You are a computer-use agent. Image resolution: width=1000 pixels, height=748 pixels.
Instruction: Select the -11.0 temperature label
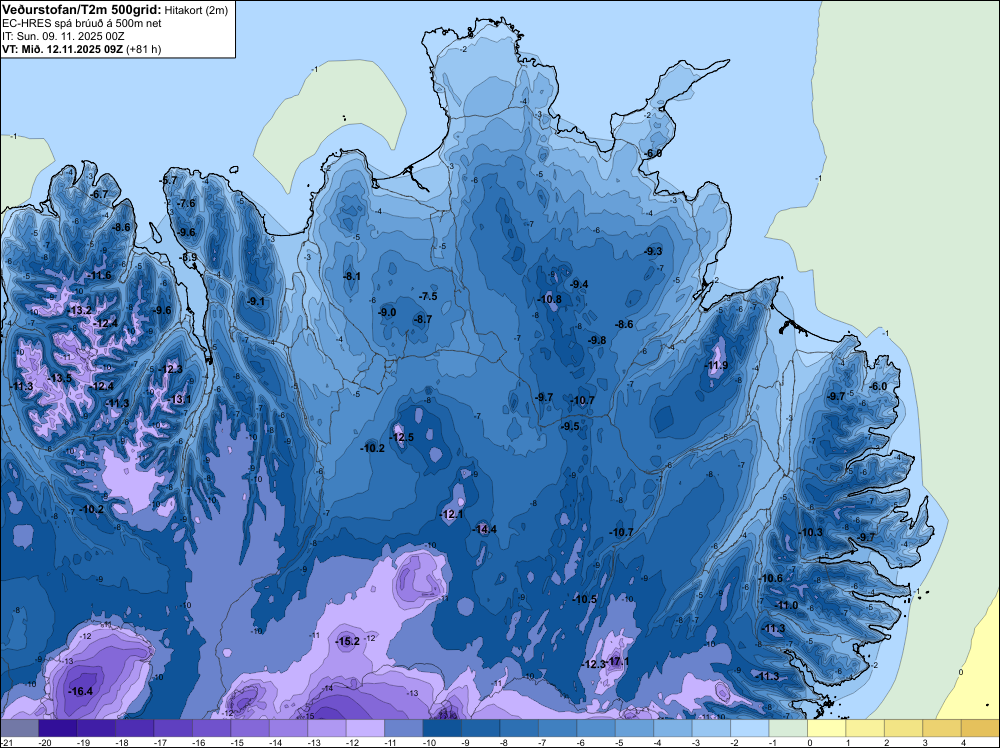(786, 605)
